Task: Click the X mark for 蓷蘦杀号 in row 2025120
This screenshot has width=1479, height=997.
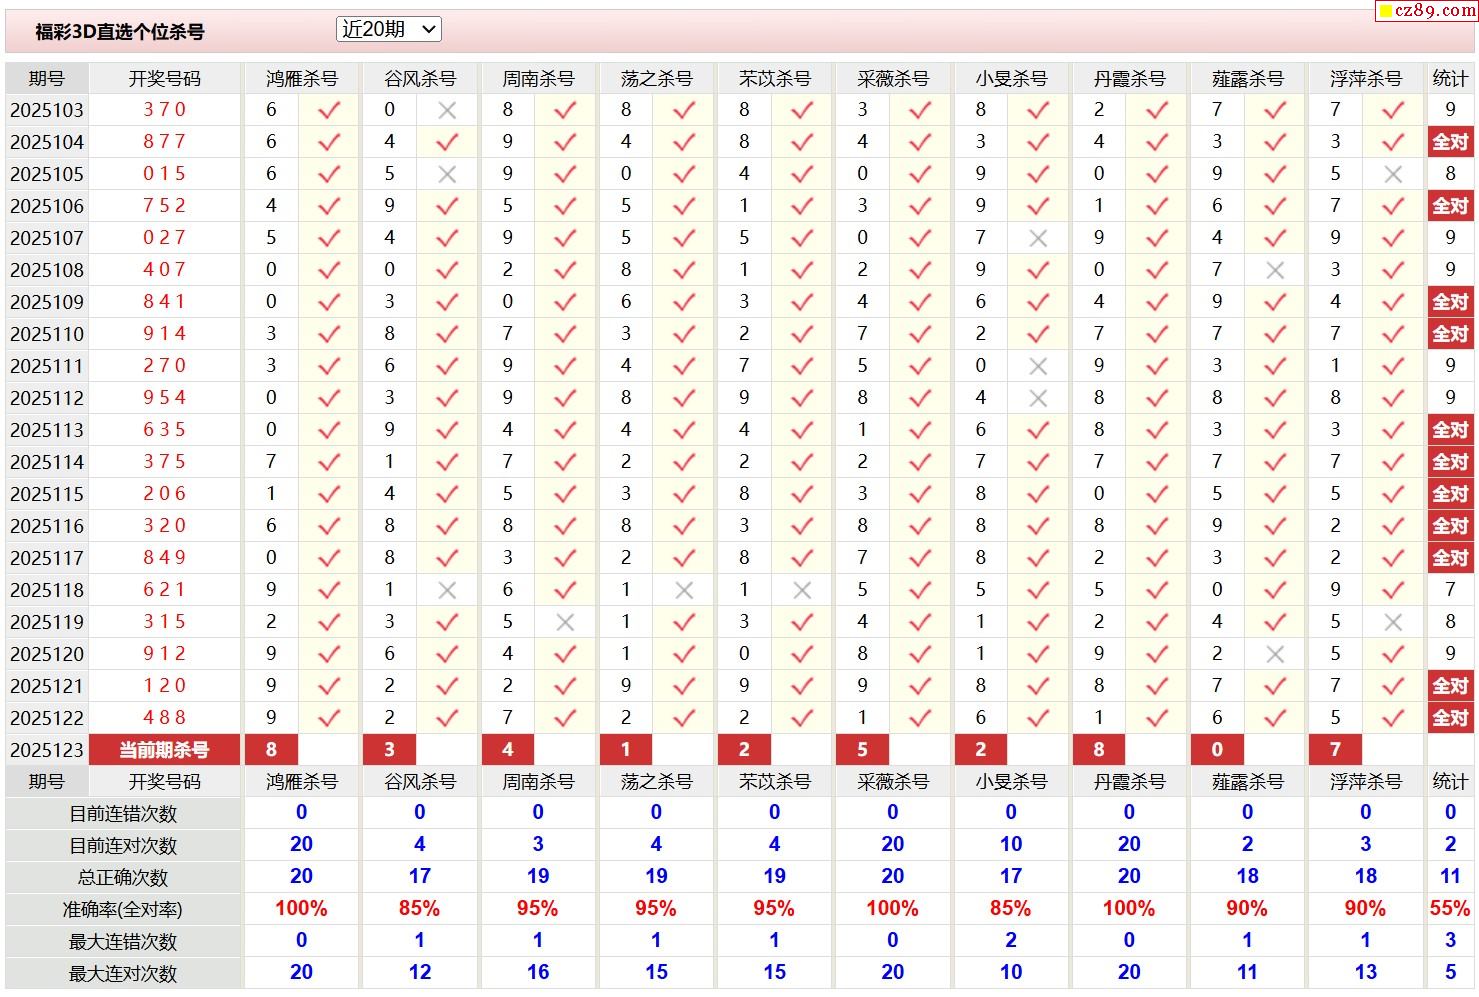Action: [x=1275, y=655]
